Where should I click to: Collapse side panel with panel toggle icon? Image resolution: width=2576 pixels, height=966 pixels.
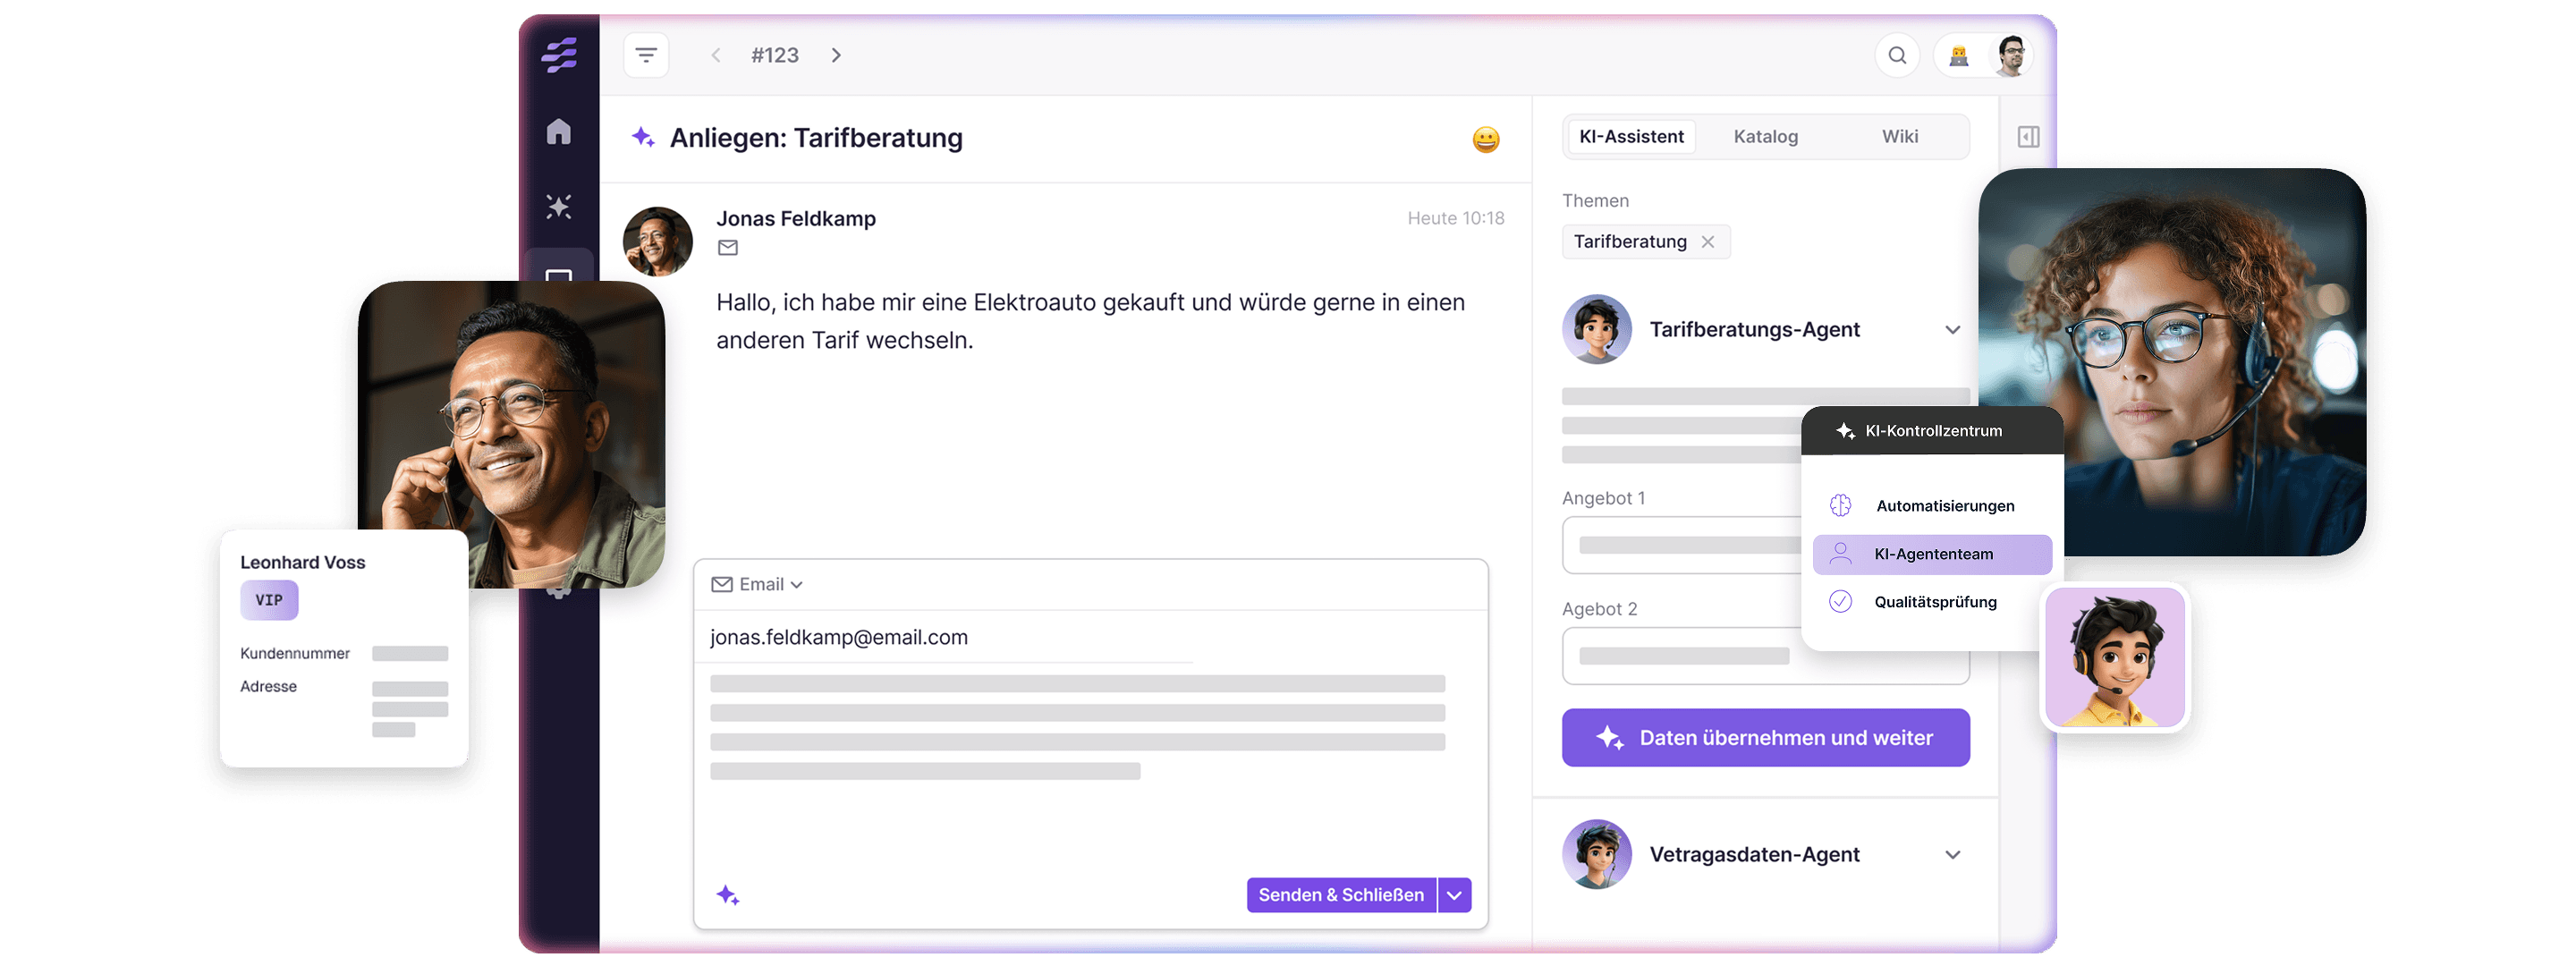[2028, 137]
